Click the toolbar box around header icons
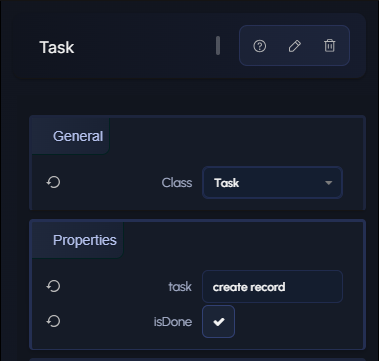Viewport: 379px width, 361px height. (x=294, y=46)
